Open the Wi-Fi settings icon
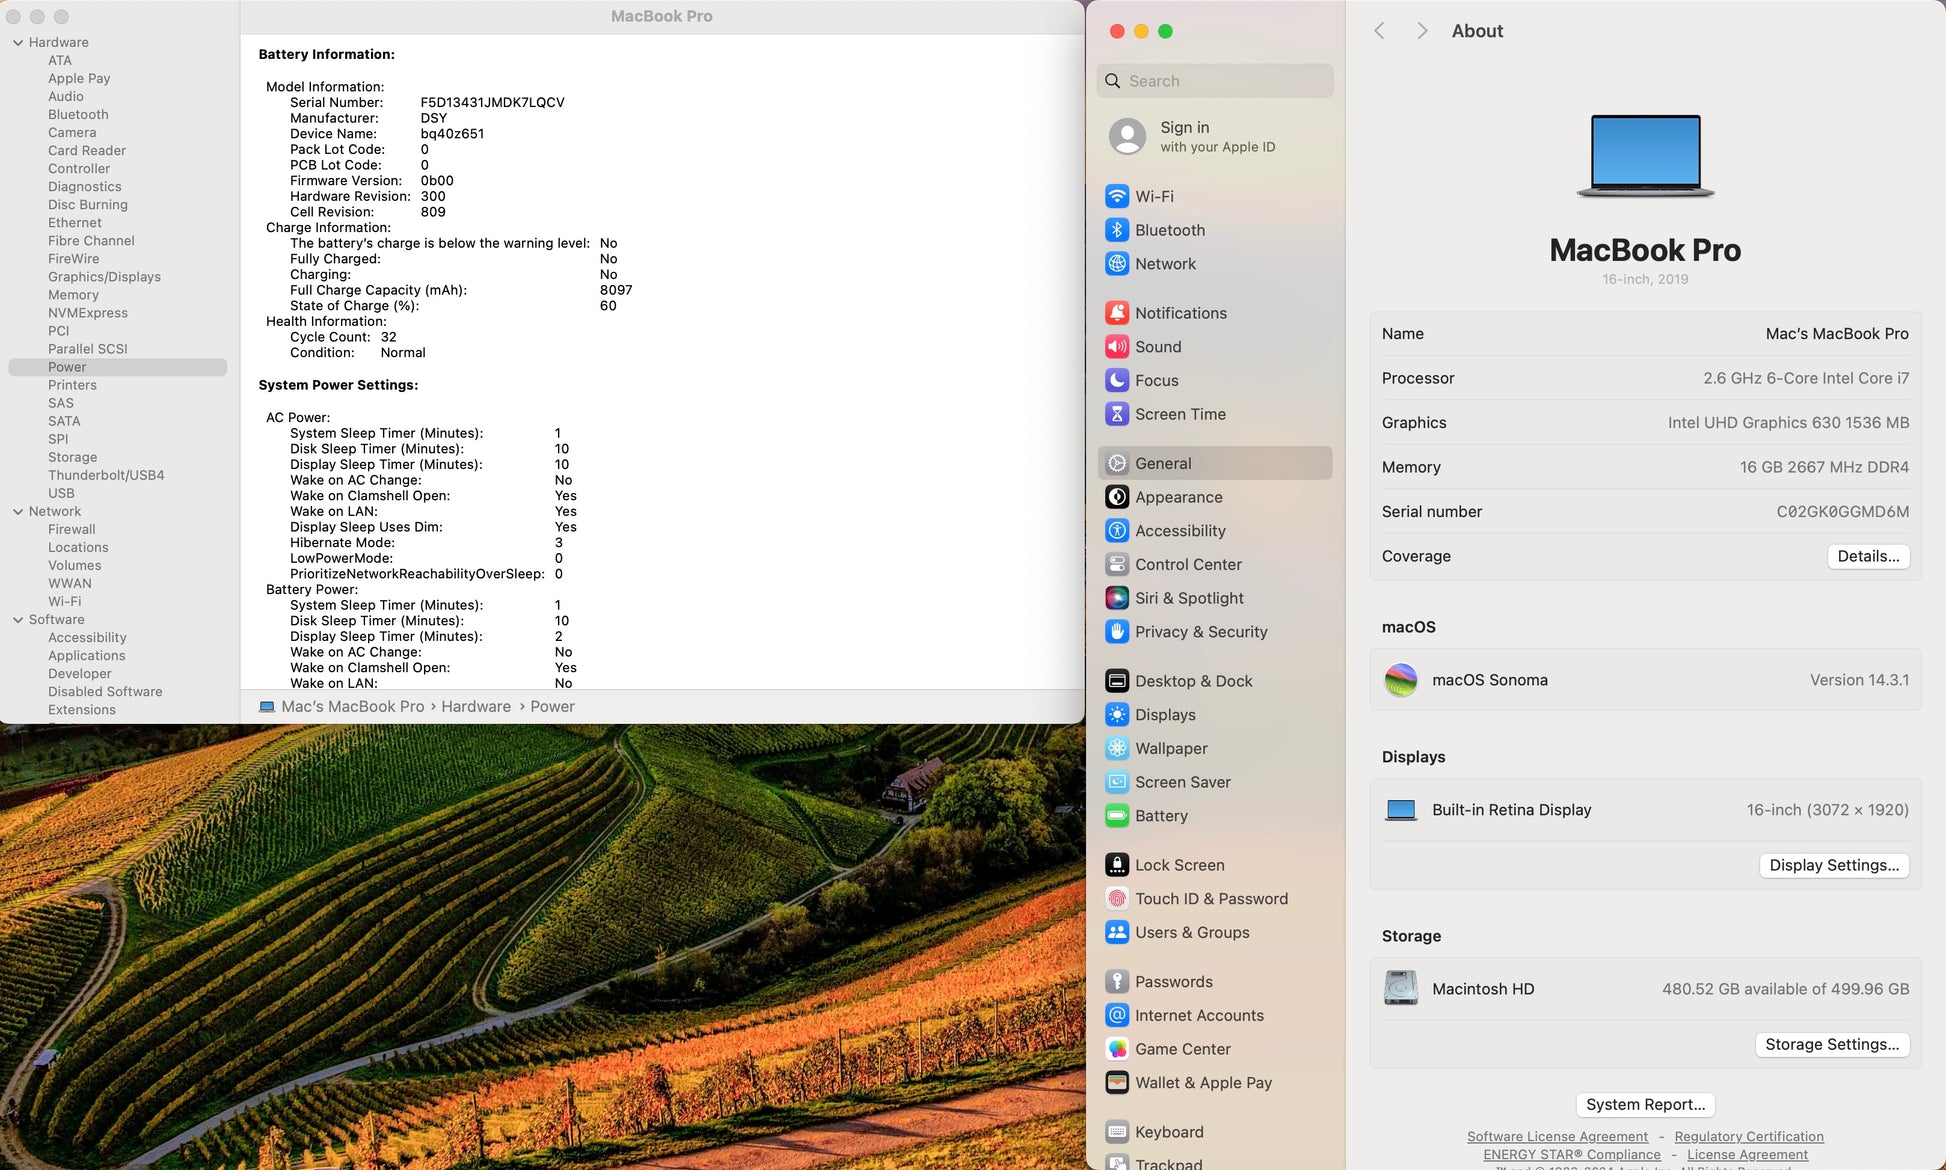Screen dimensions: 1946x1170 pyautogui.click(x=1117, y=196)
